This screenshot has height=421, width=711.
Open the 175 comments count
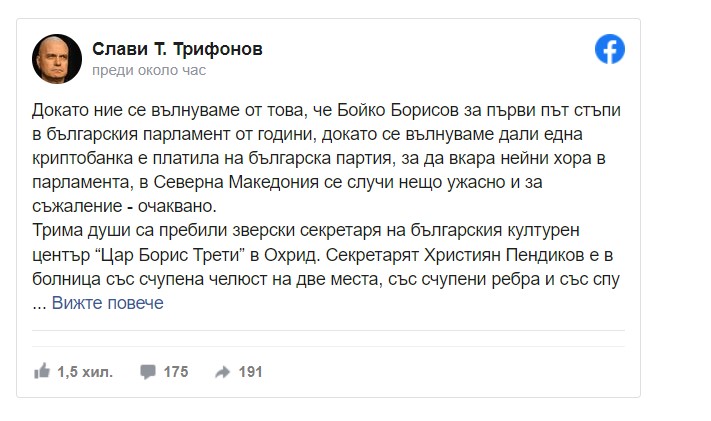tap(175, 371)
